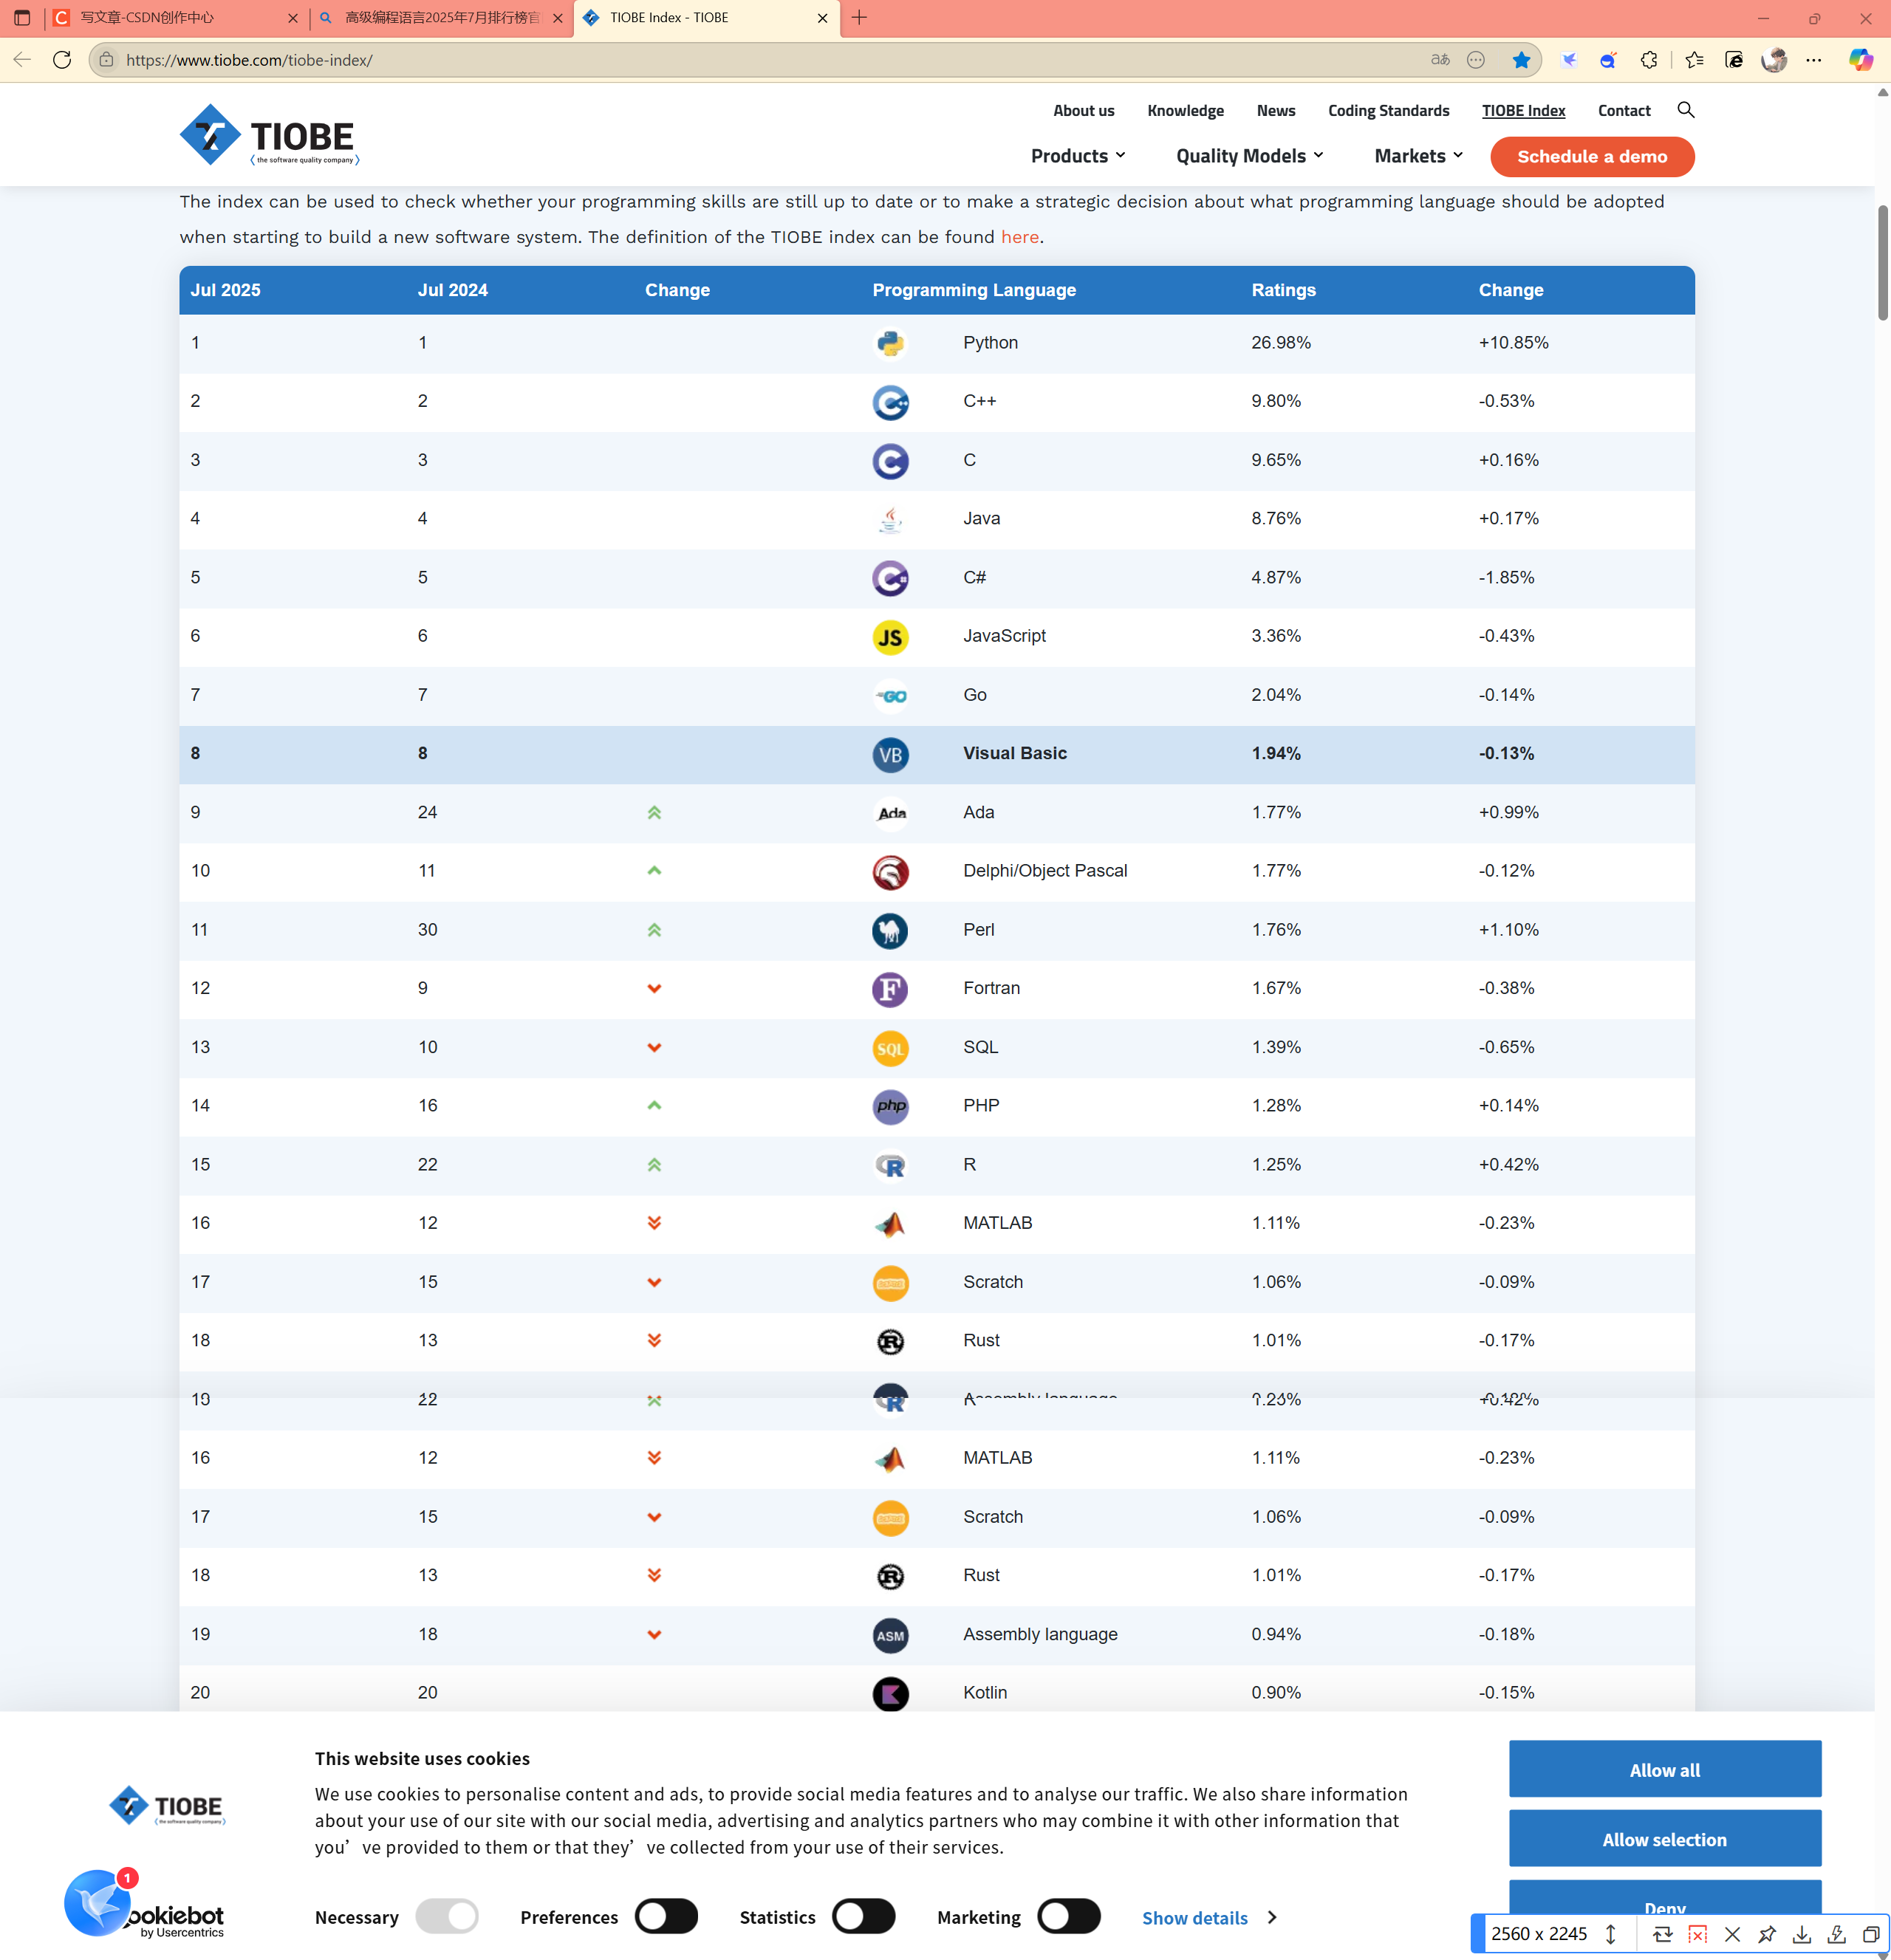
Task: Click the ASM Assembly language icon
Action: coord(890,1635)
